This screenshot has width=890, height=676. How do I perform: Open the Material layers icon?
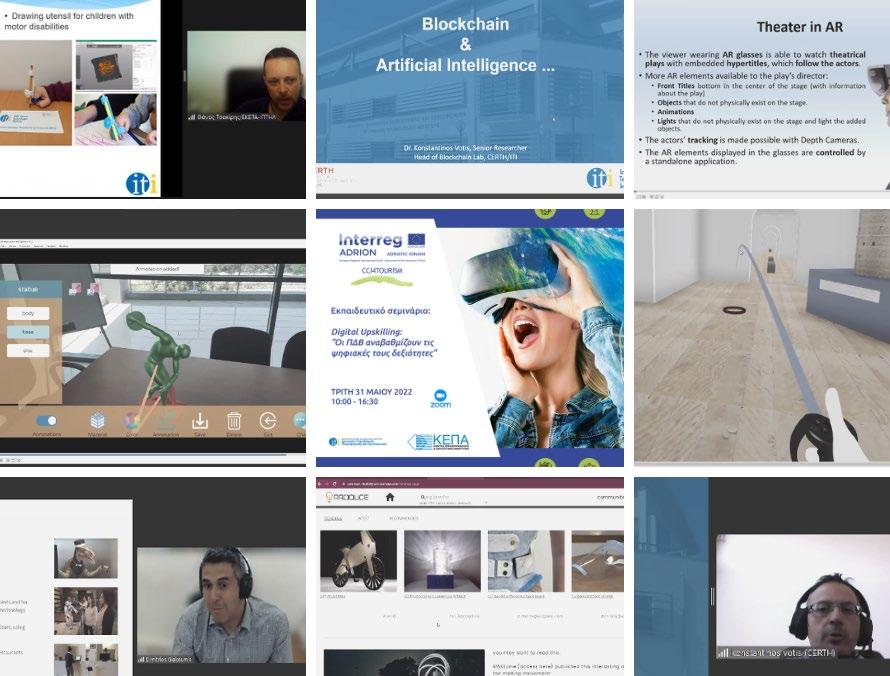click(x=98, y=421)
